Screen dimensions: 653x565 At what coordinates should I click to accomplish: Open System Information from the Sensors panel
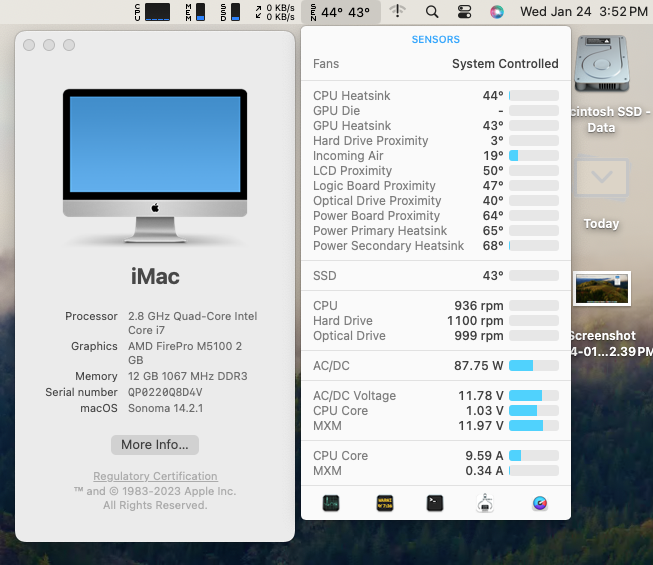click(485, 503)
